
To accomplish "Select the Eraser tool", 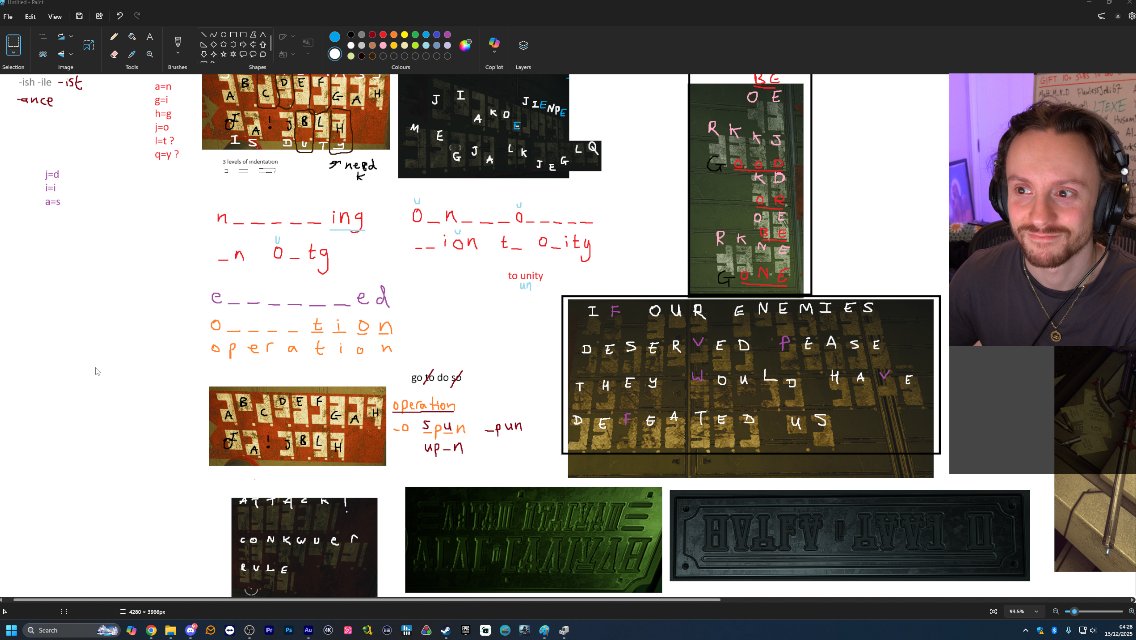I will click(x=114, y=54).
